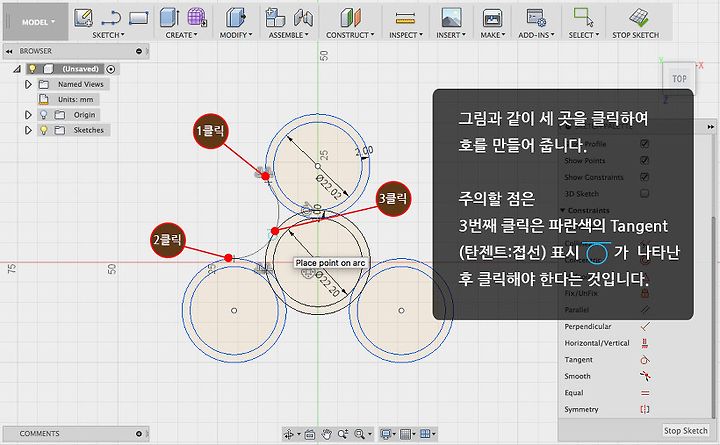
Task: Open the Add-Ins menu
Action: [536, 35]
